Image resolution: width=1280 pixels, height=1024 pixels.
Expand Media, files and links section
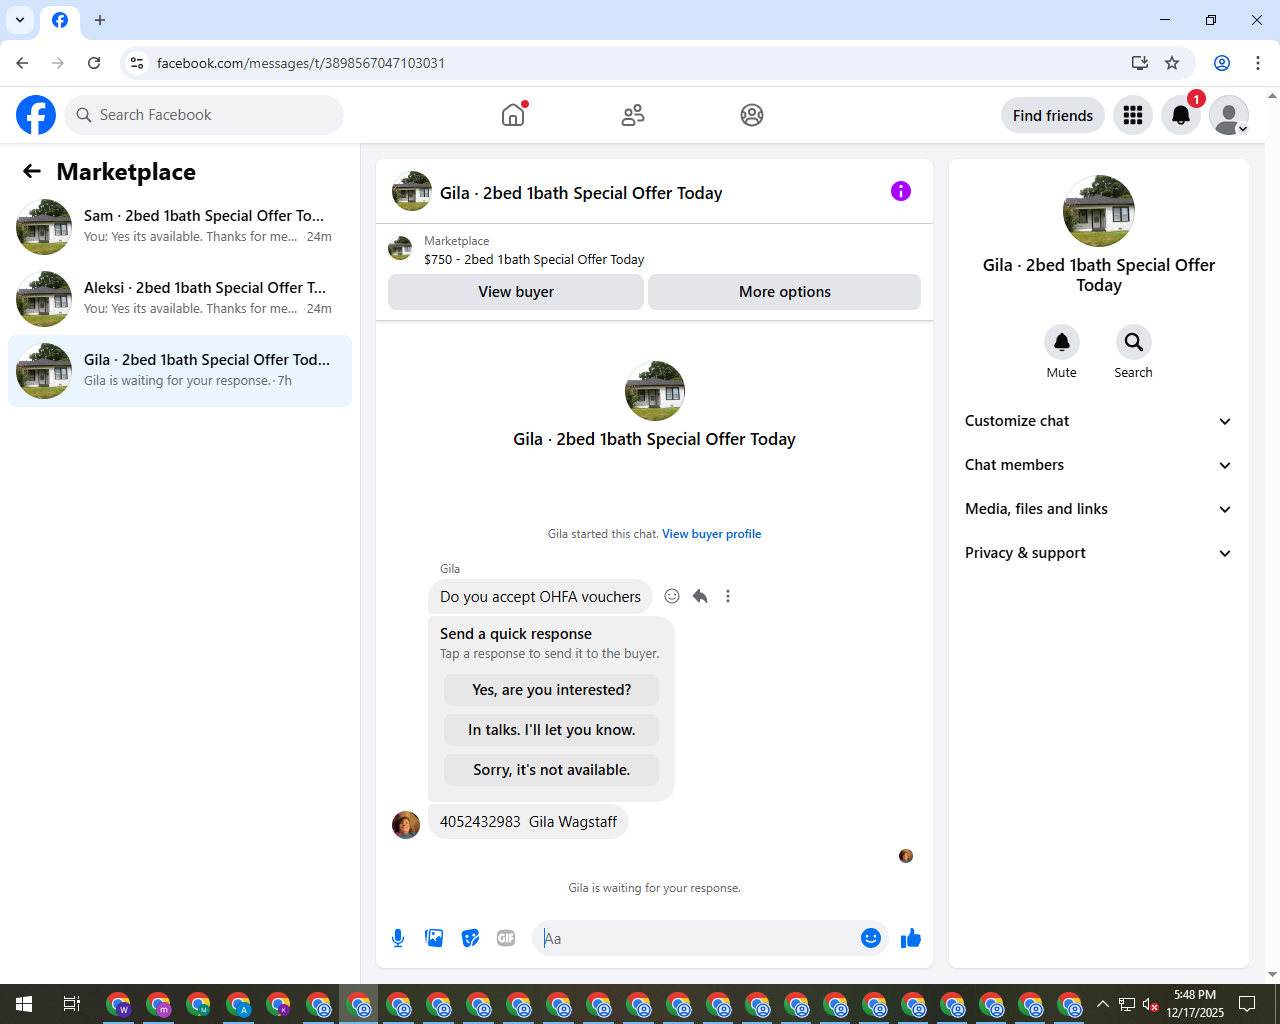click(x=1098, y=509)
